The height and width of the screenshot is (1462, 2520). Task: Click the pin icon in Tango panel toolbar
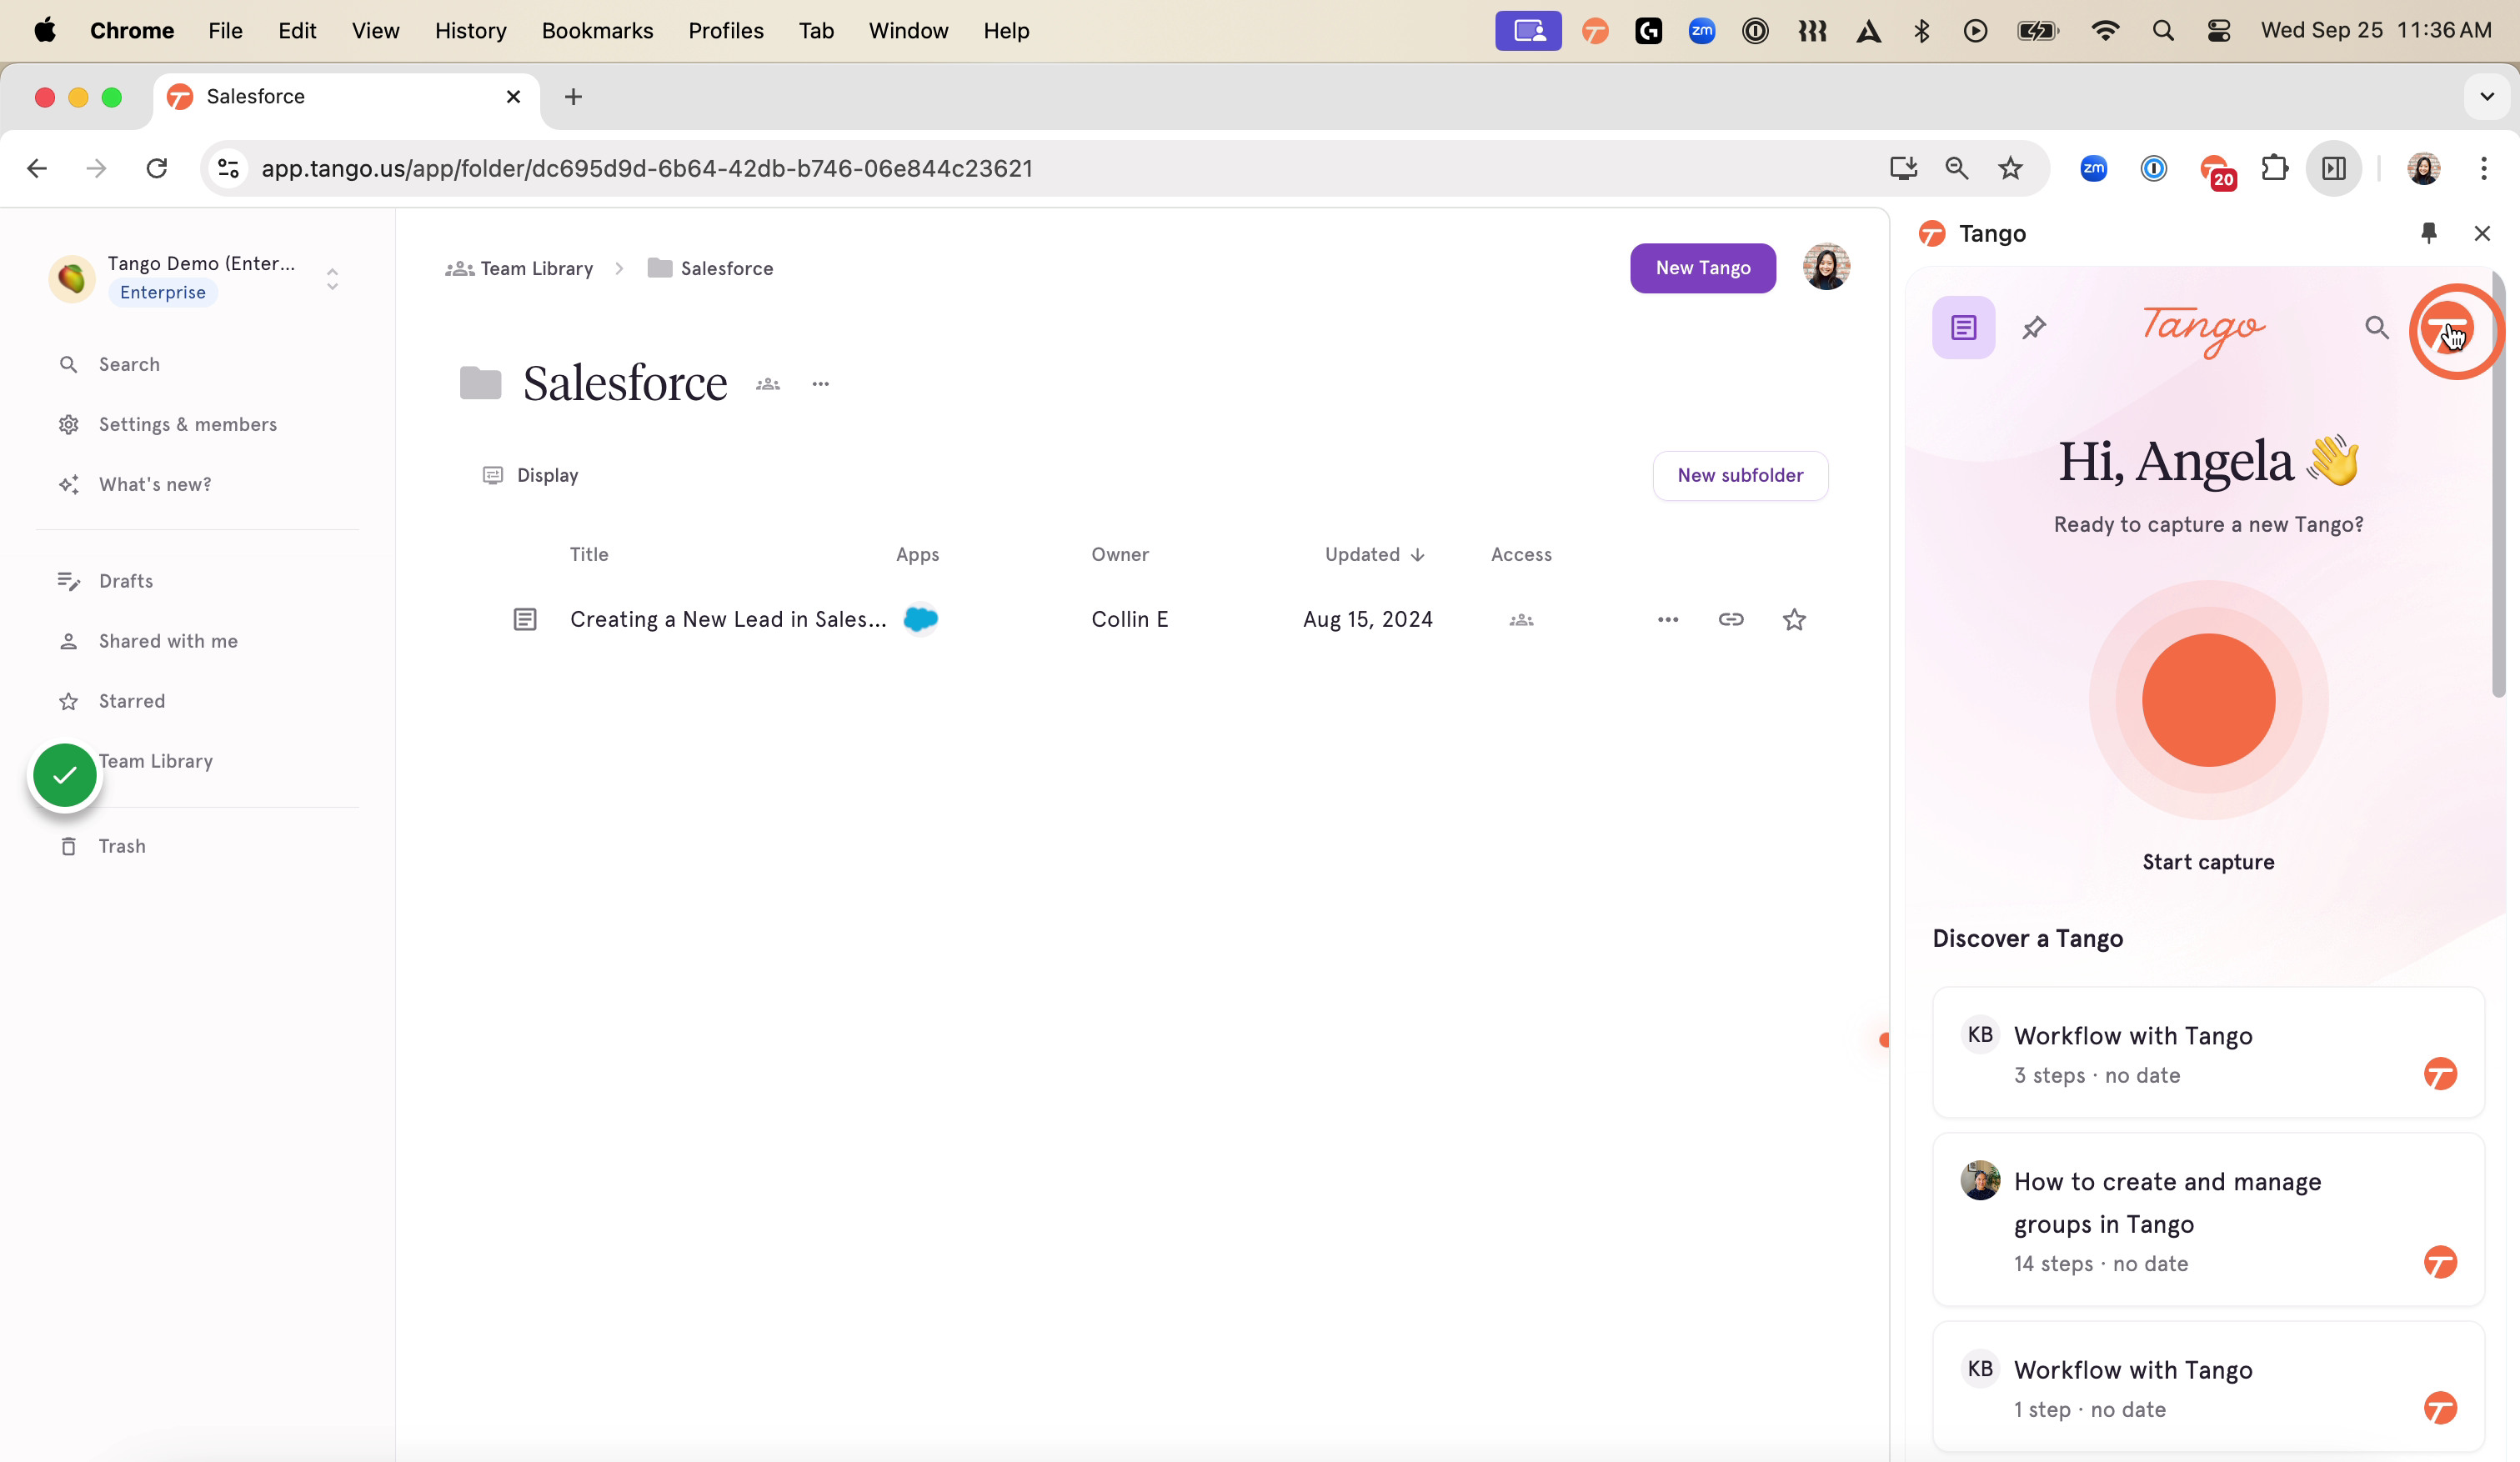tap(2034, 328)
